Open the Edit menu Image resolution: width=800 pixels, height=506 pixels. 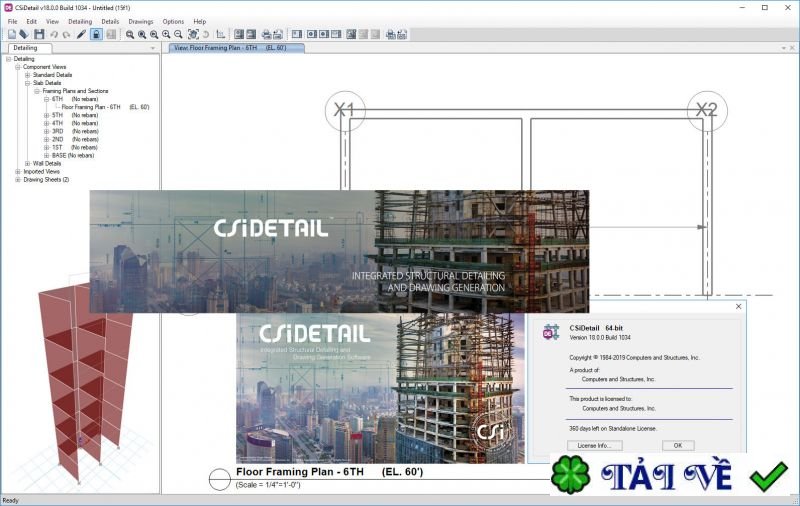32,21
